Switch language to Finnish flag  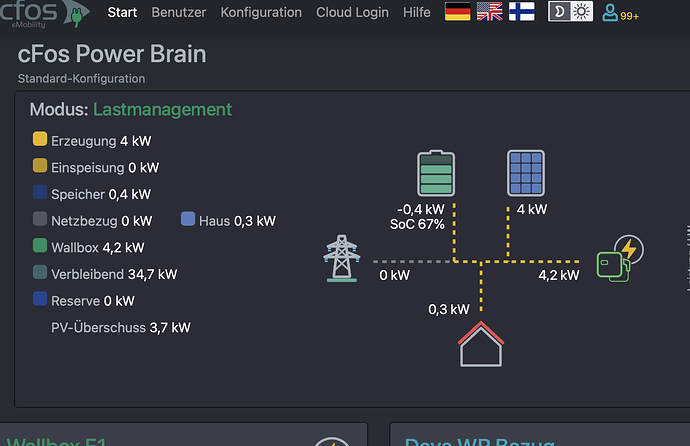(522, 11)
